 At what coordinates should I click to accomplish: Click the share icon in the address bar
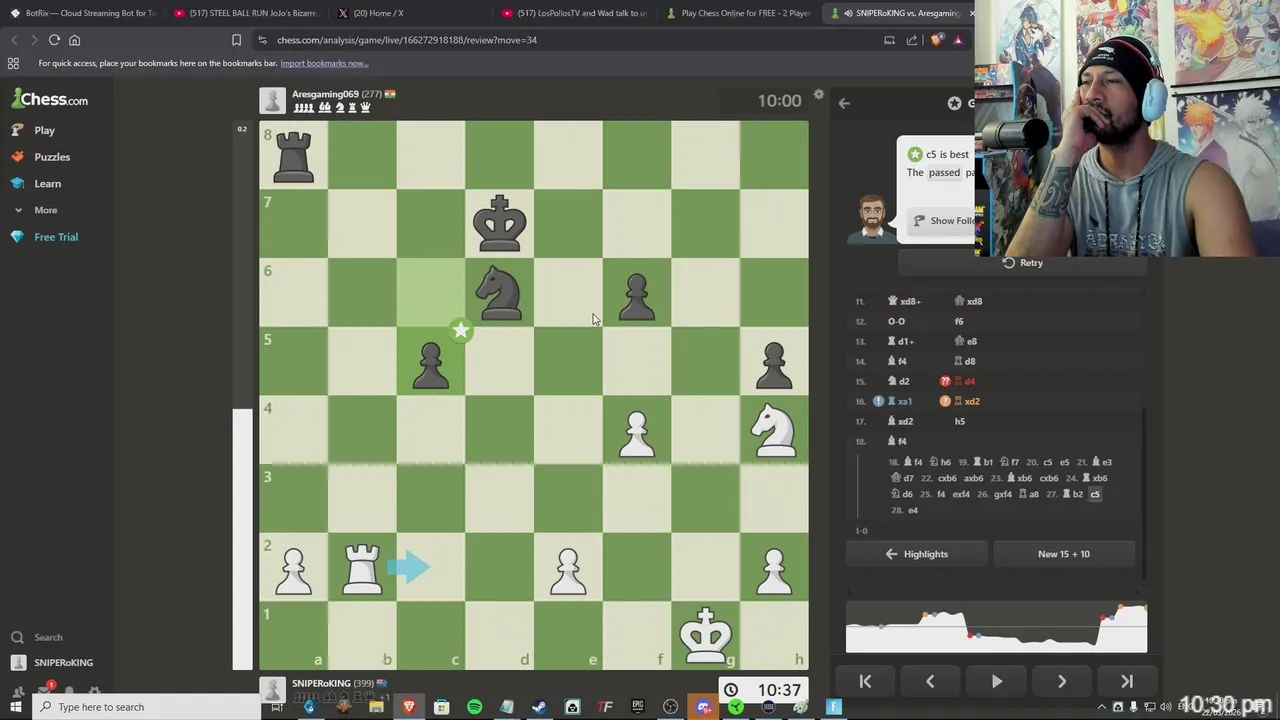click(912, 40)
